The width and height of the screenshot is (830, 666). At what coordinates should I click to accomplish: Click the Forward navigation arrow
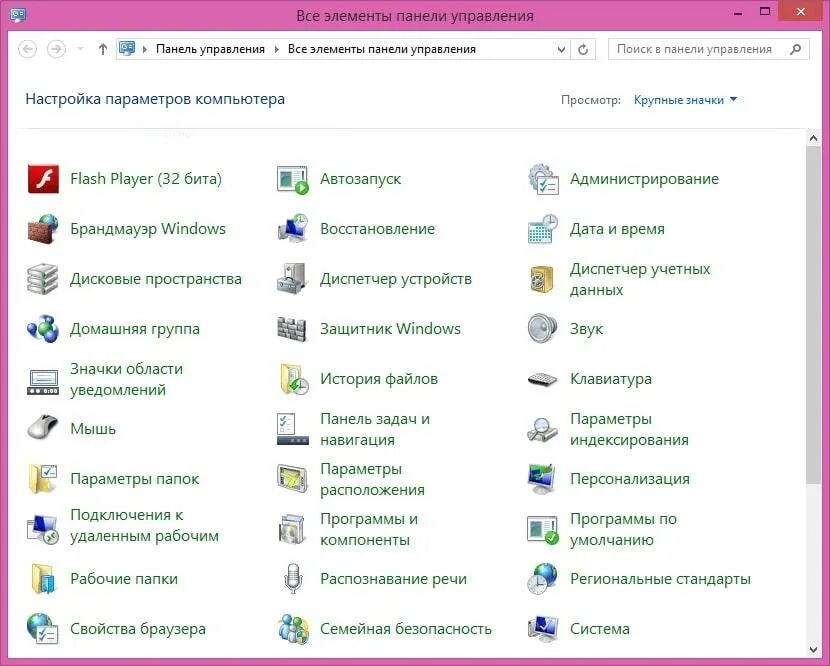point(56,49)
